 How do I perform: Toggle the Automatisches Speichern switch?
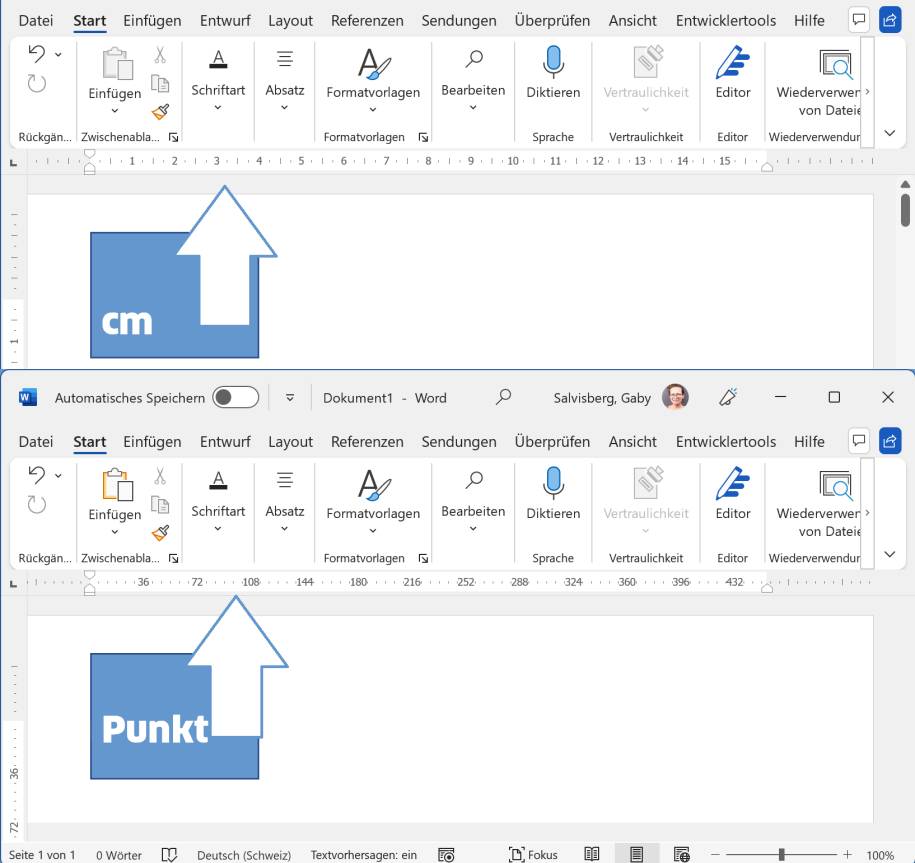[236, 397]
